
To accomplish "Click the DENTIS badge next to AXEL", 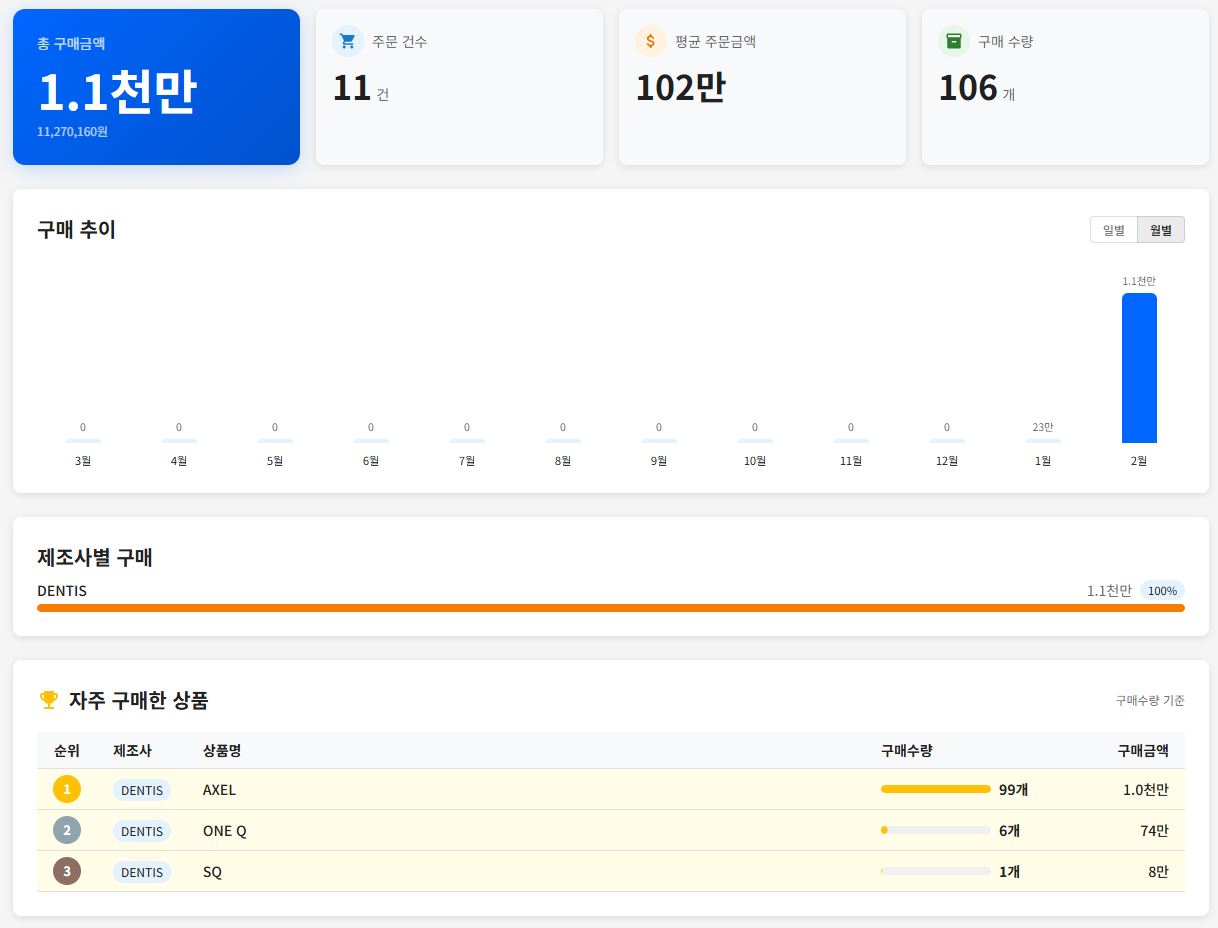I will pyautogui.click(x=141, y=790).
